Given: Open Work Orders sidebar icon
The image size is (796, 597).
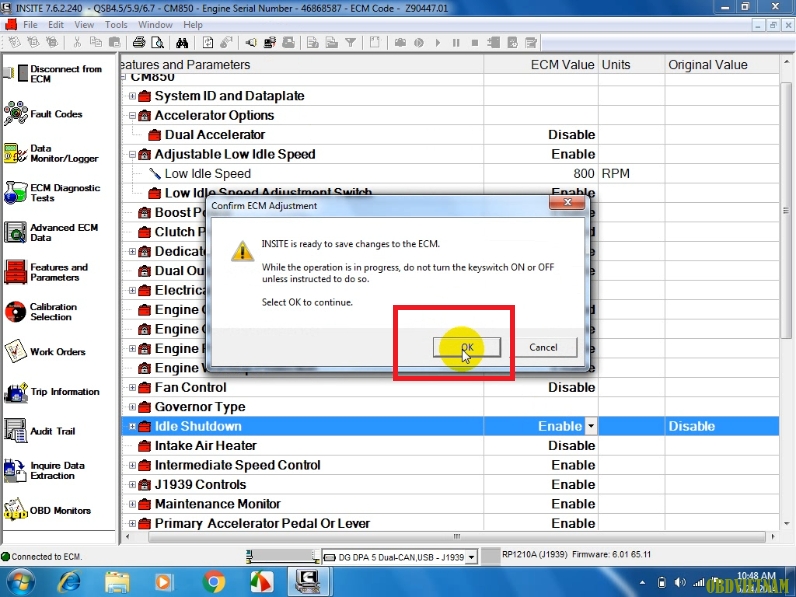Looking at the screenshot, I should (x=15, y=351).
